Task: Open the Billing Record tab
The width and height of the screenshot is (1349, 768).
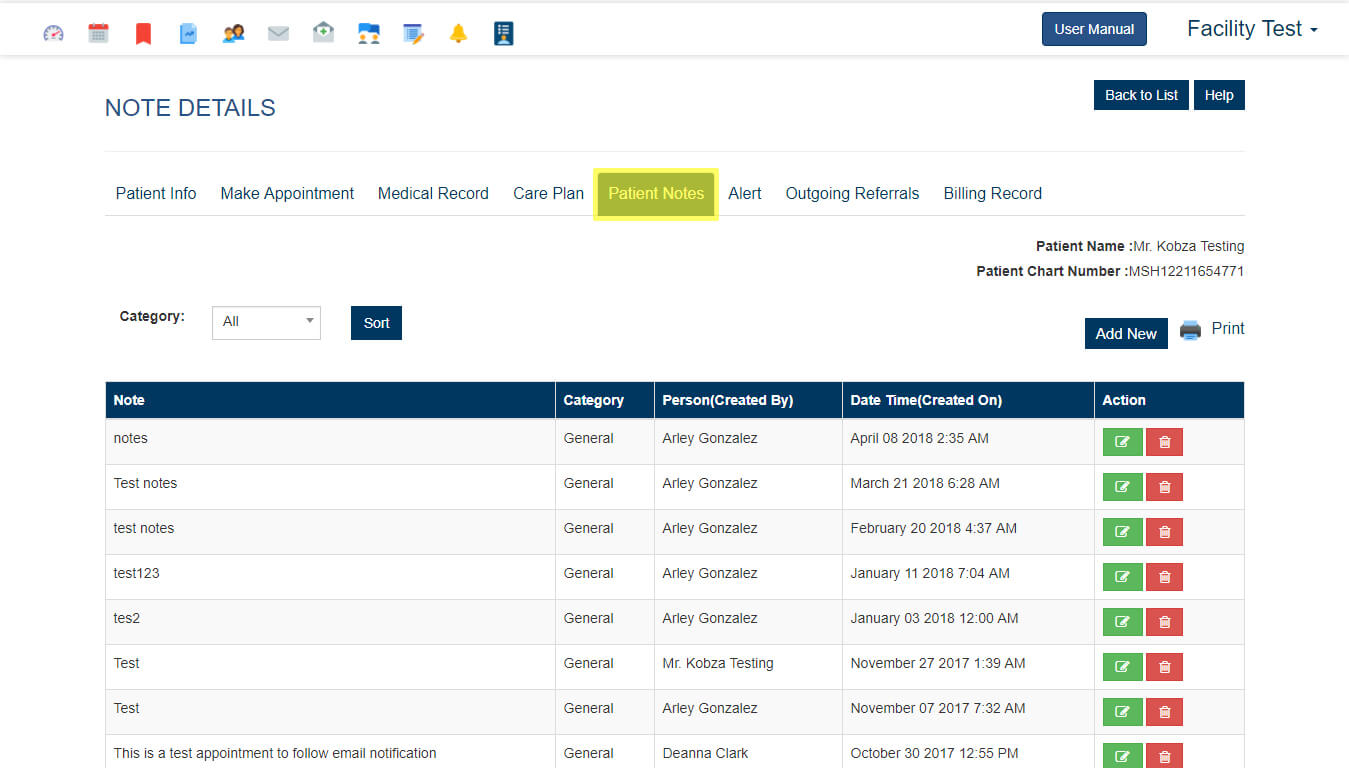Action: tap(992, 194)
